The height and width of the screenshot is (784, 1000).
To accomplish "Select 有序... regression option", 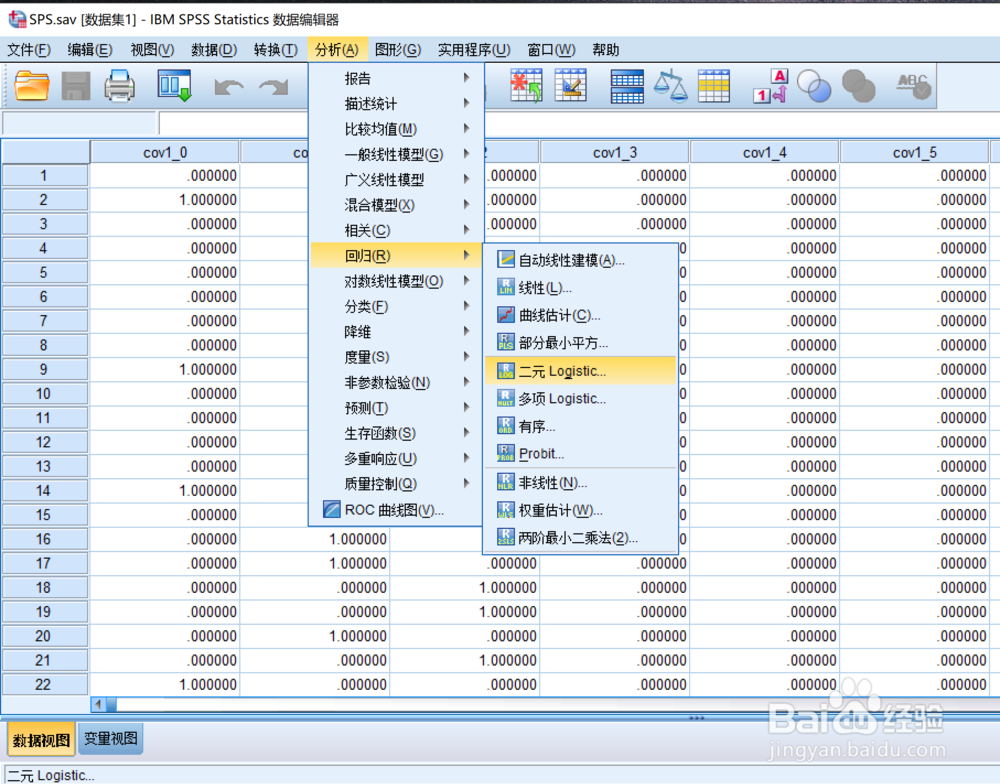I will (x=580, y=426).
